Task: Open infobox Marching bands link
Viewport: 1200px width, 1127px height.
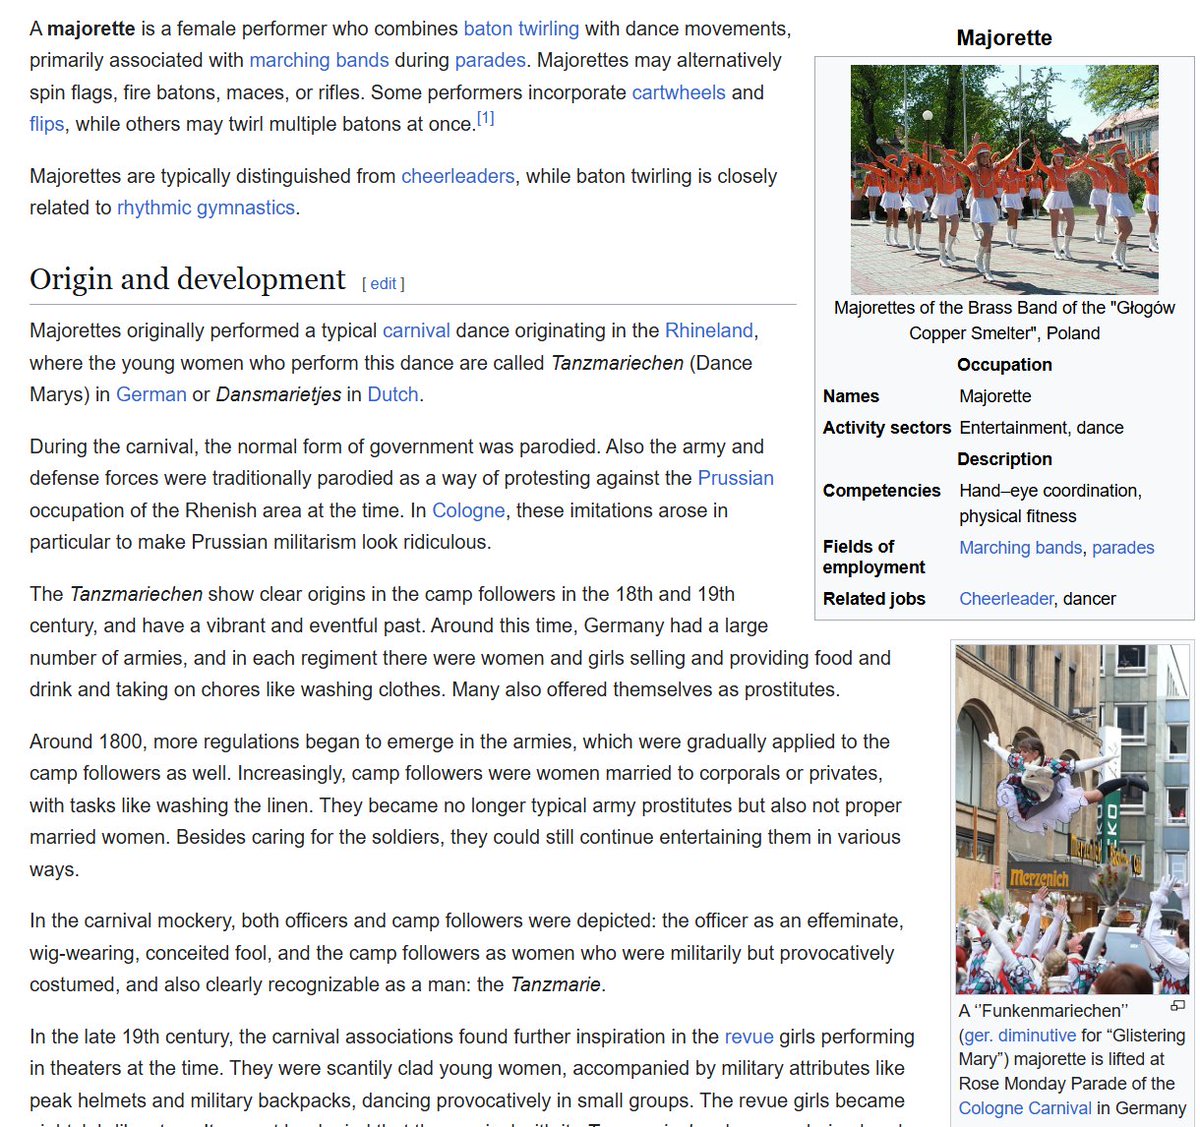Action: point(1021,547)
